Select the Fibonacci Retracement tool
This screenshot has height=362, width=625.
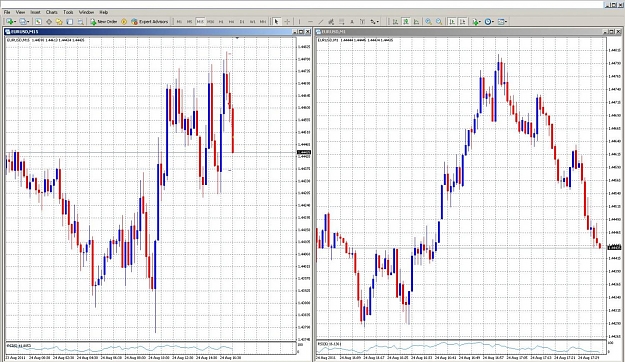[x=341, y=22]
